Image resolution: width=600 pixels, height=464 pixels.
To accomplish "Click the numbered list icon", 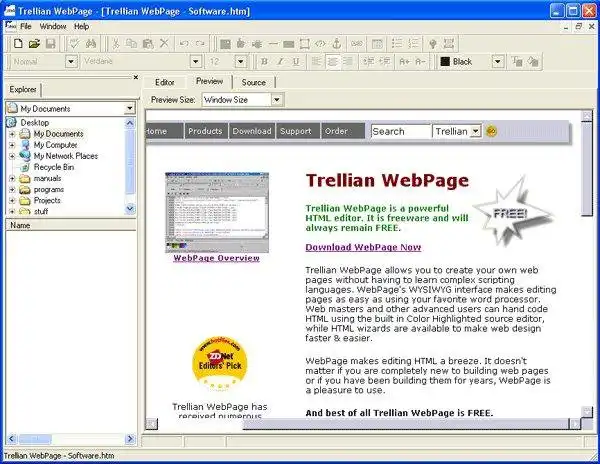I will (414, 44).
